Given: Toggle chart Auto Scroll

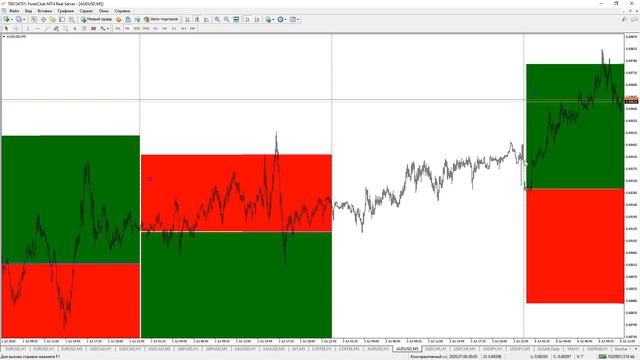Looking at the screenshot, I should pyautogui.click(x=247, y=19).
